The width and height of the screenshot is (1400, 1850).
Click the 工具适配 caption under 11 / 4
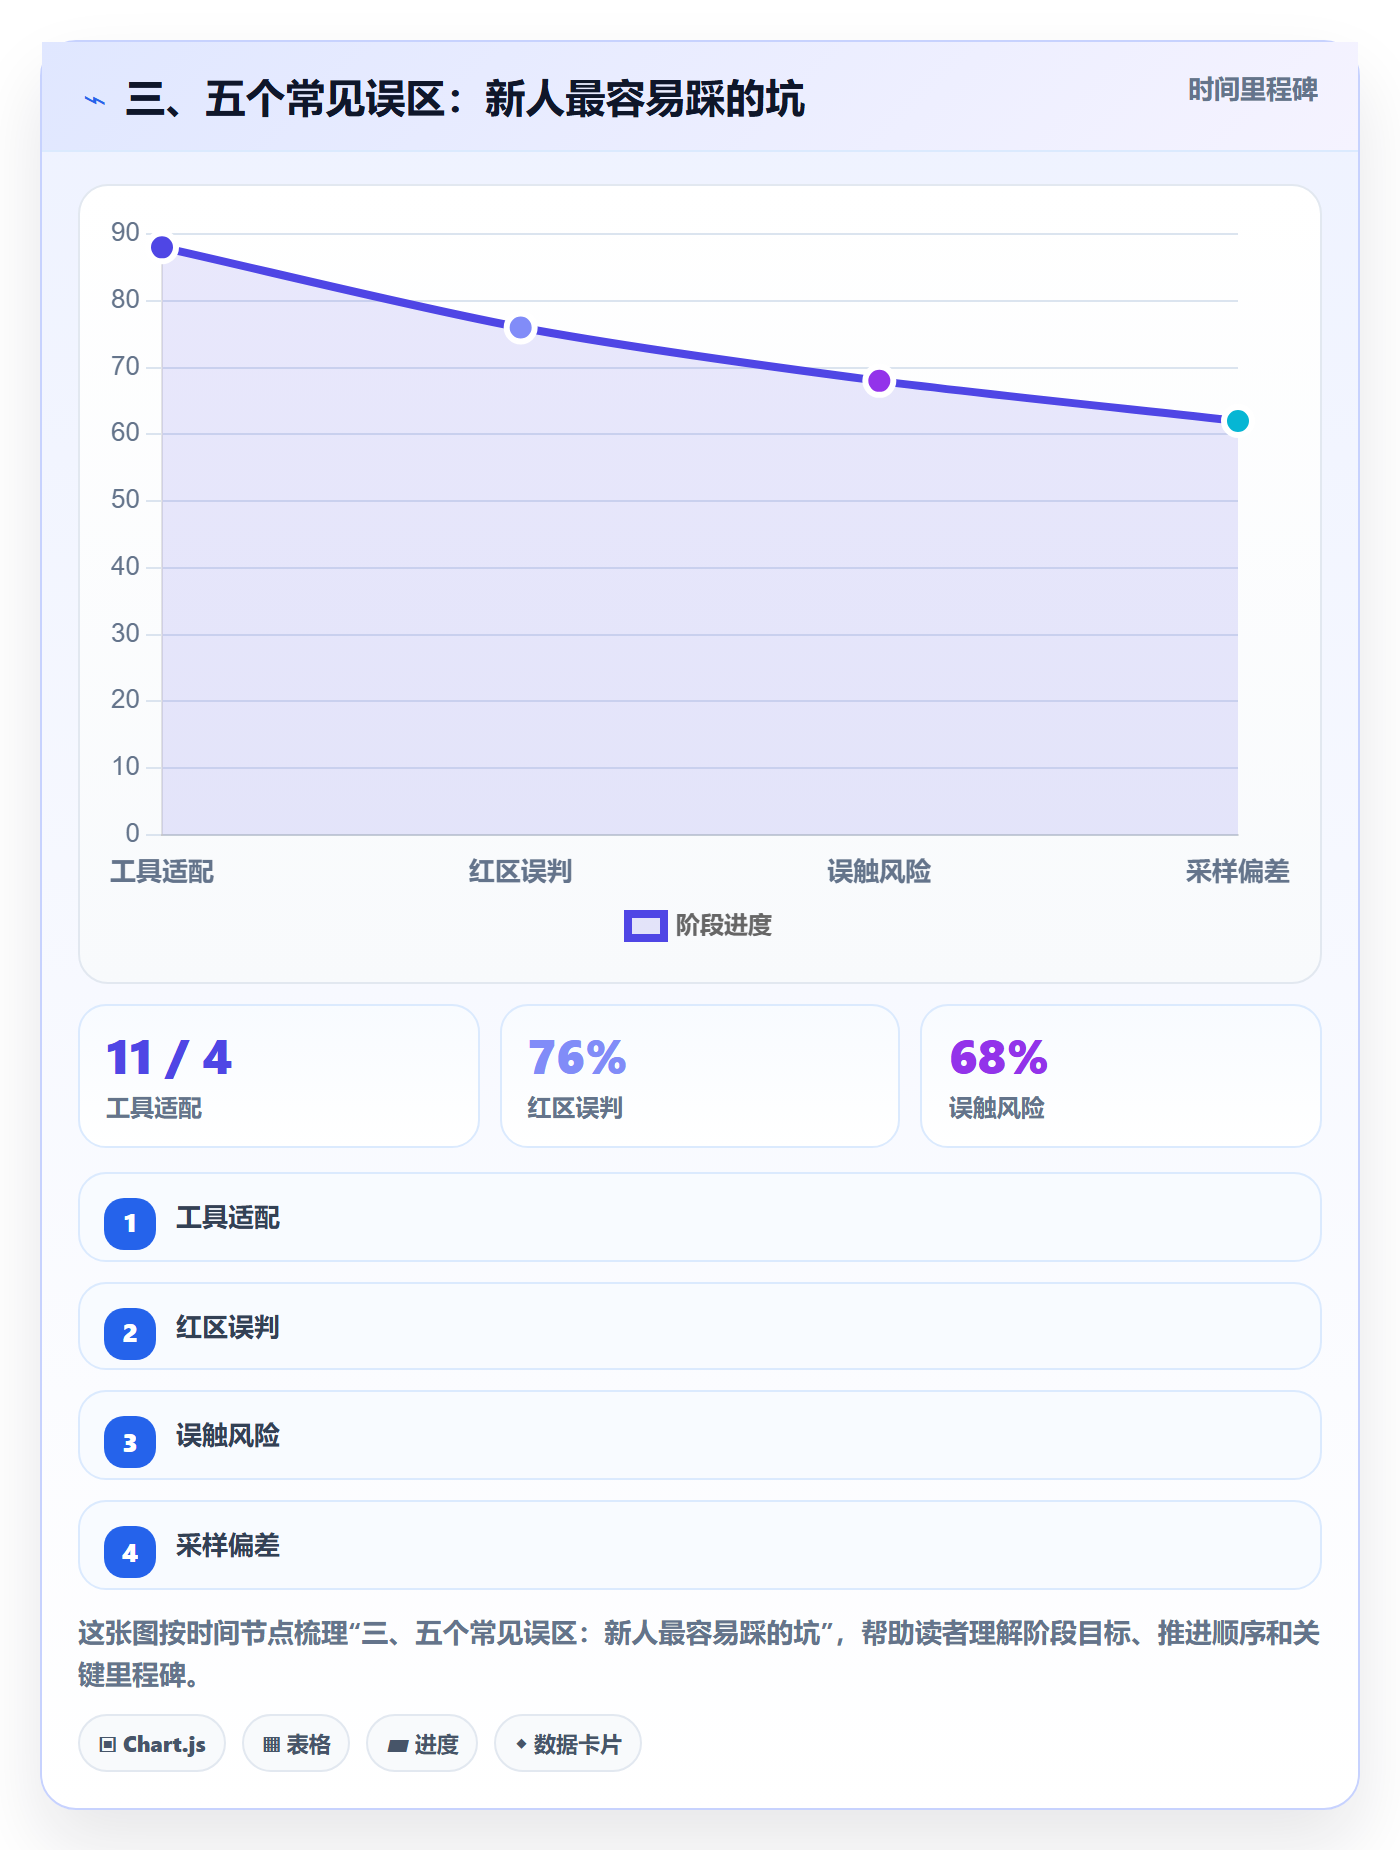(x=154, y=1108)
